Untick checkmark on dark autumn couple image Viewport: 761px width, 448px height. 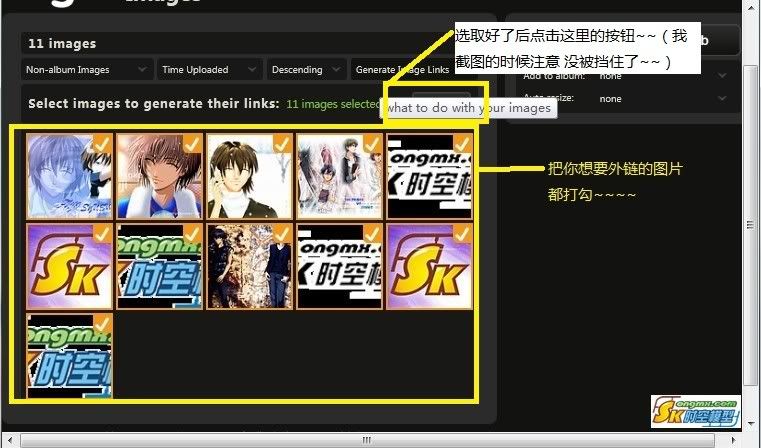[282, 234]
